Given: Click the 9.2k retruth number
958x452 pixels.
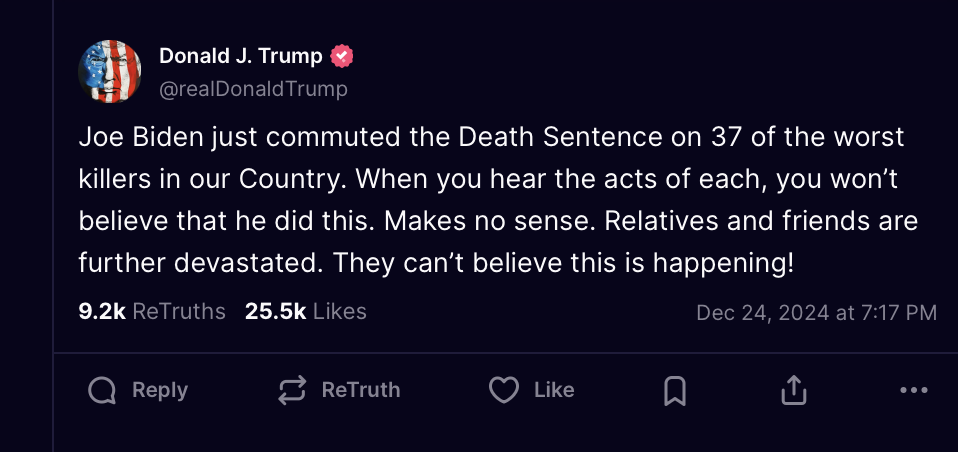Looking at the screenshot, I should point(102,312).
